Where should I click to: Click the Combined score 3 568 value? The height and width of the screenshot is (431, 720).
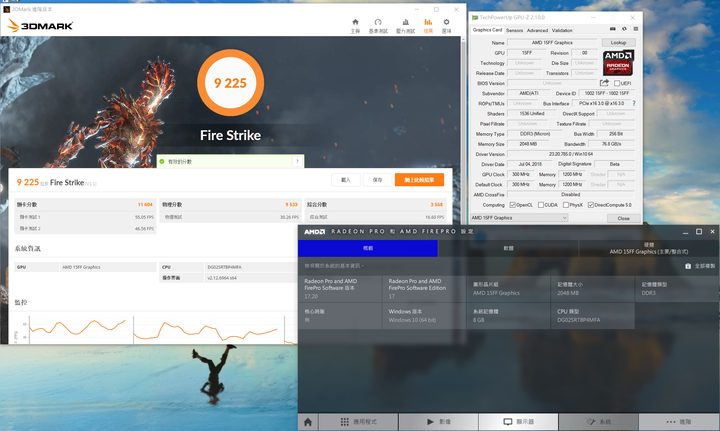click(437, 204)
